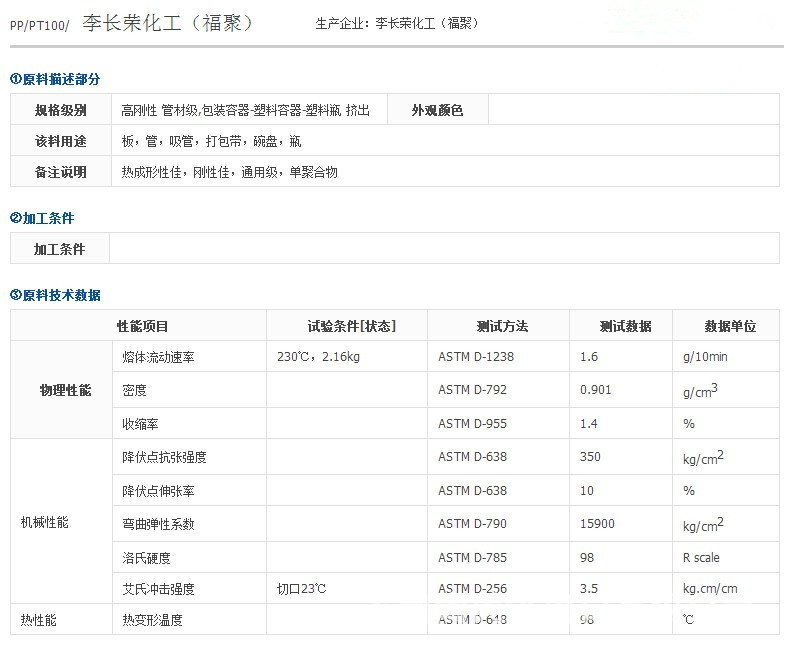Click the g/10min unit cell
This screenshot has height=656, width=792.
726,357
